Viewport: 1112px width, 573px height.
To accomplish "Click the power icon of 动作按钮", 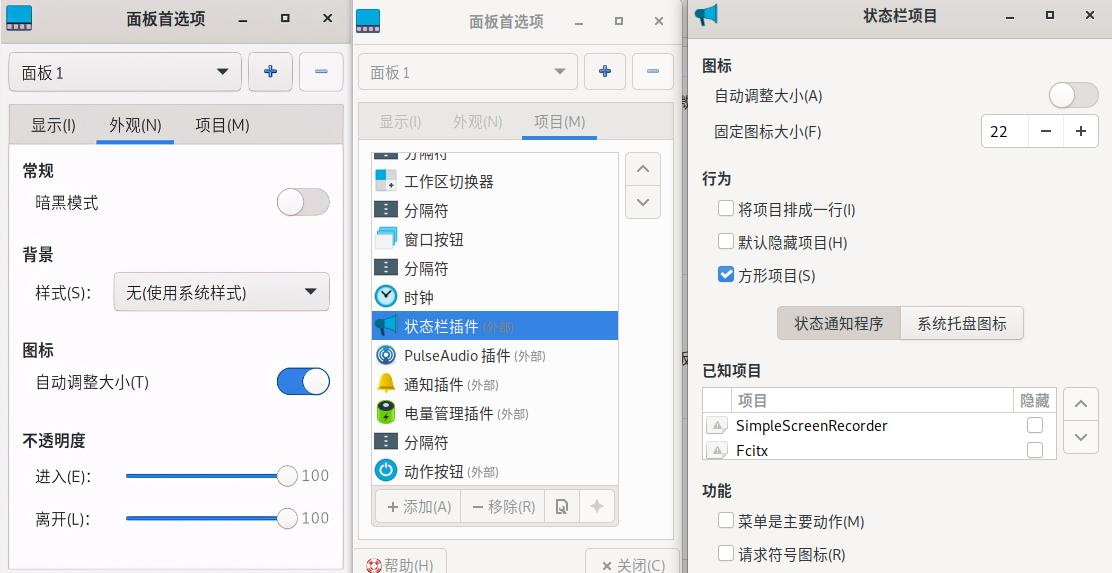I will point(386,471).
